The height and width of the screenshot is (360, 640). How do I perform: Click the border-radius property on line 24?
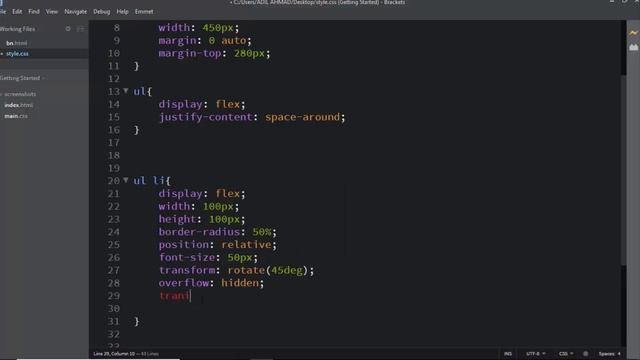(199, 232)
